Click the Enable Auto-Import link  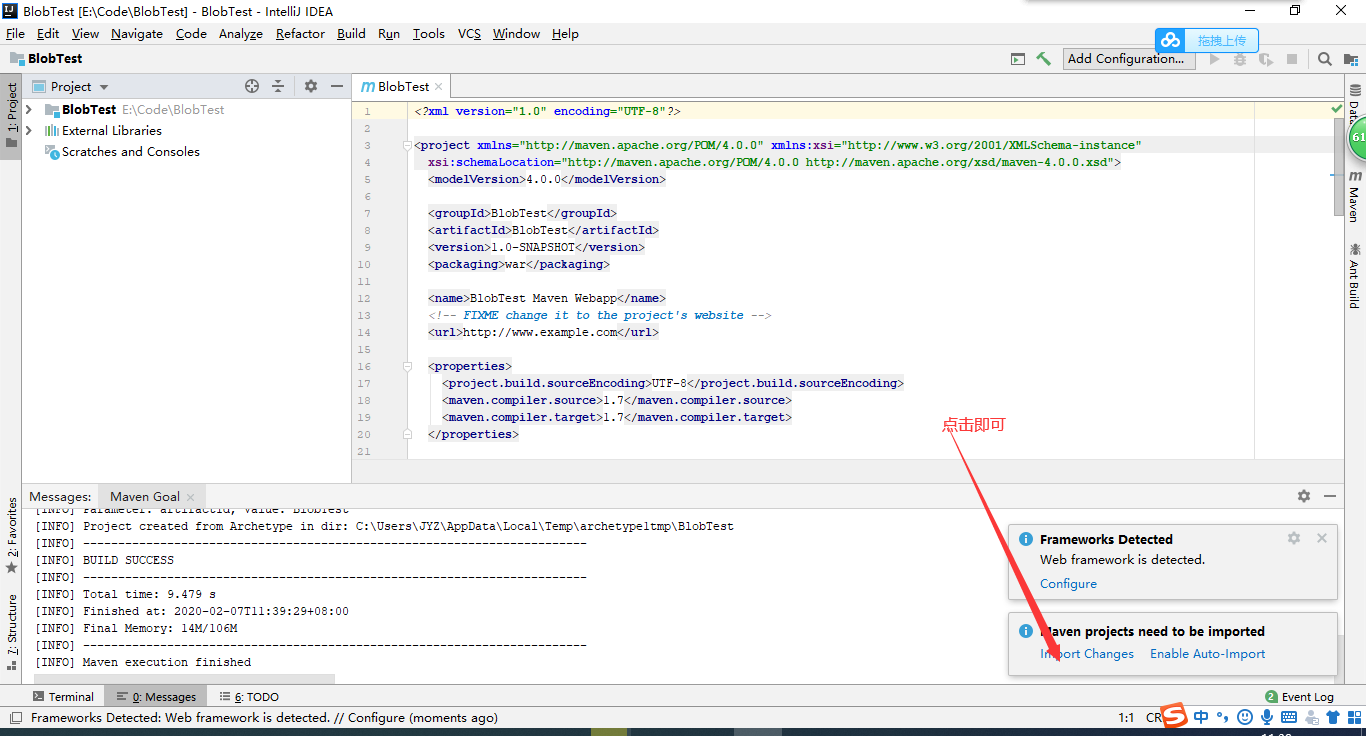(1207, 654)
